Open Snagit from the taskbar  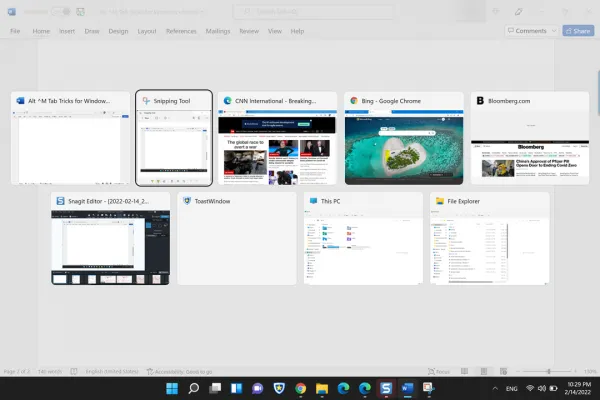click(386, 389)
